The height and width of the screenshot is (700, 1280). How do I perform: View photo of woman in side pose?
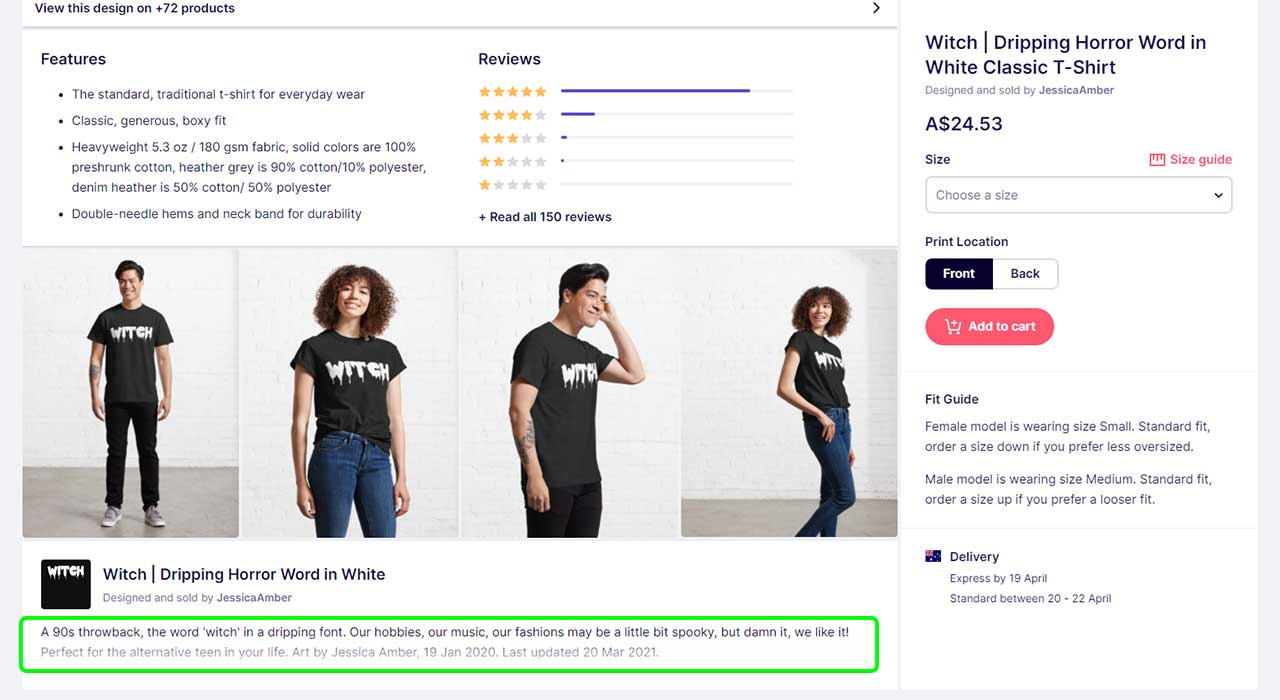point(789,394)
